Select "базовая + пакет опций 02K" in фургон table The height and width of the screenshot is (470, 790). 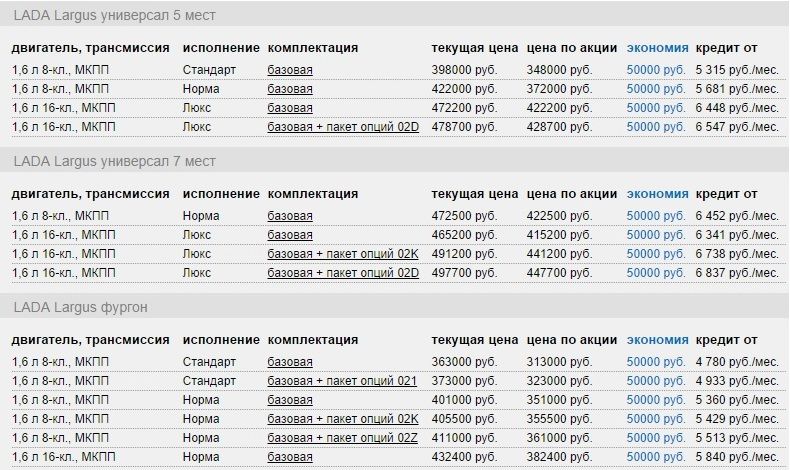tap(343, 419)
